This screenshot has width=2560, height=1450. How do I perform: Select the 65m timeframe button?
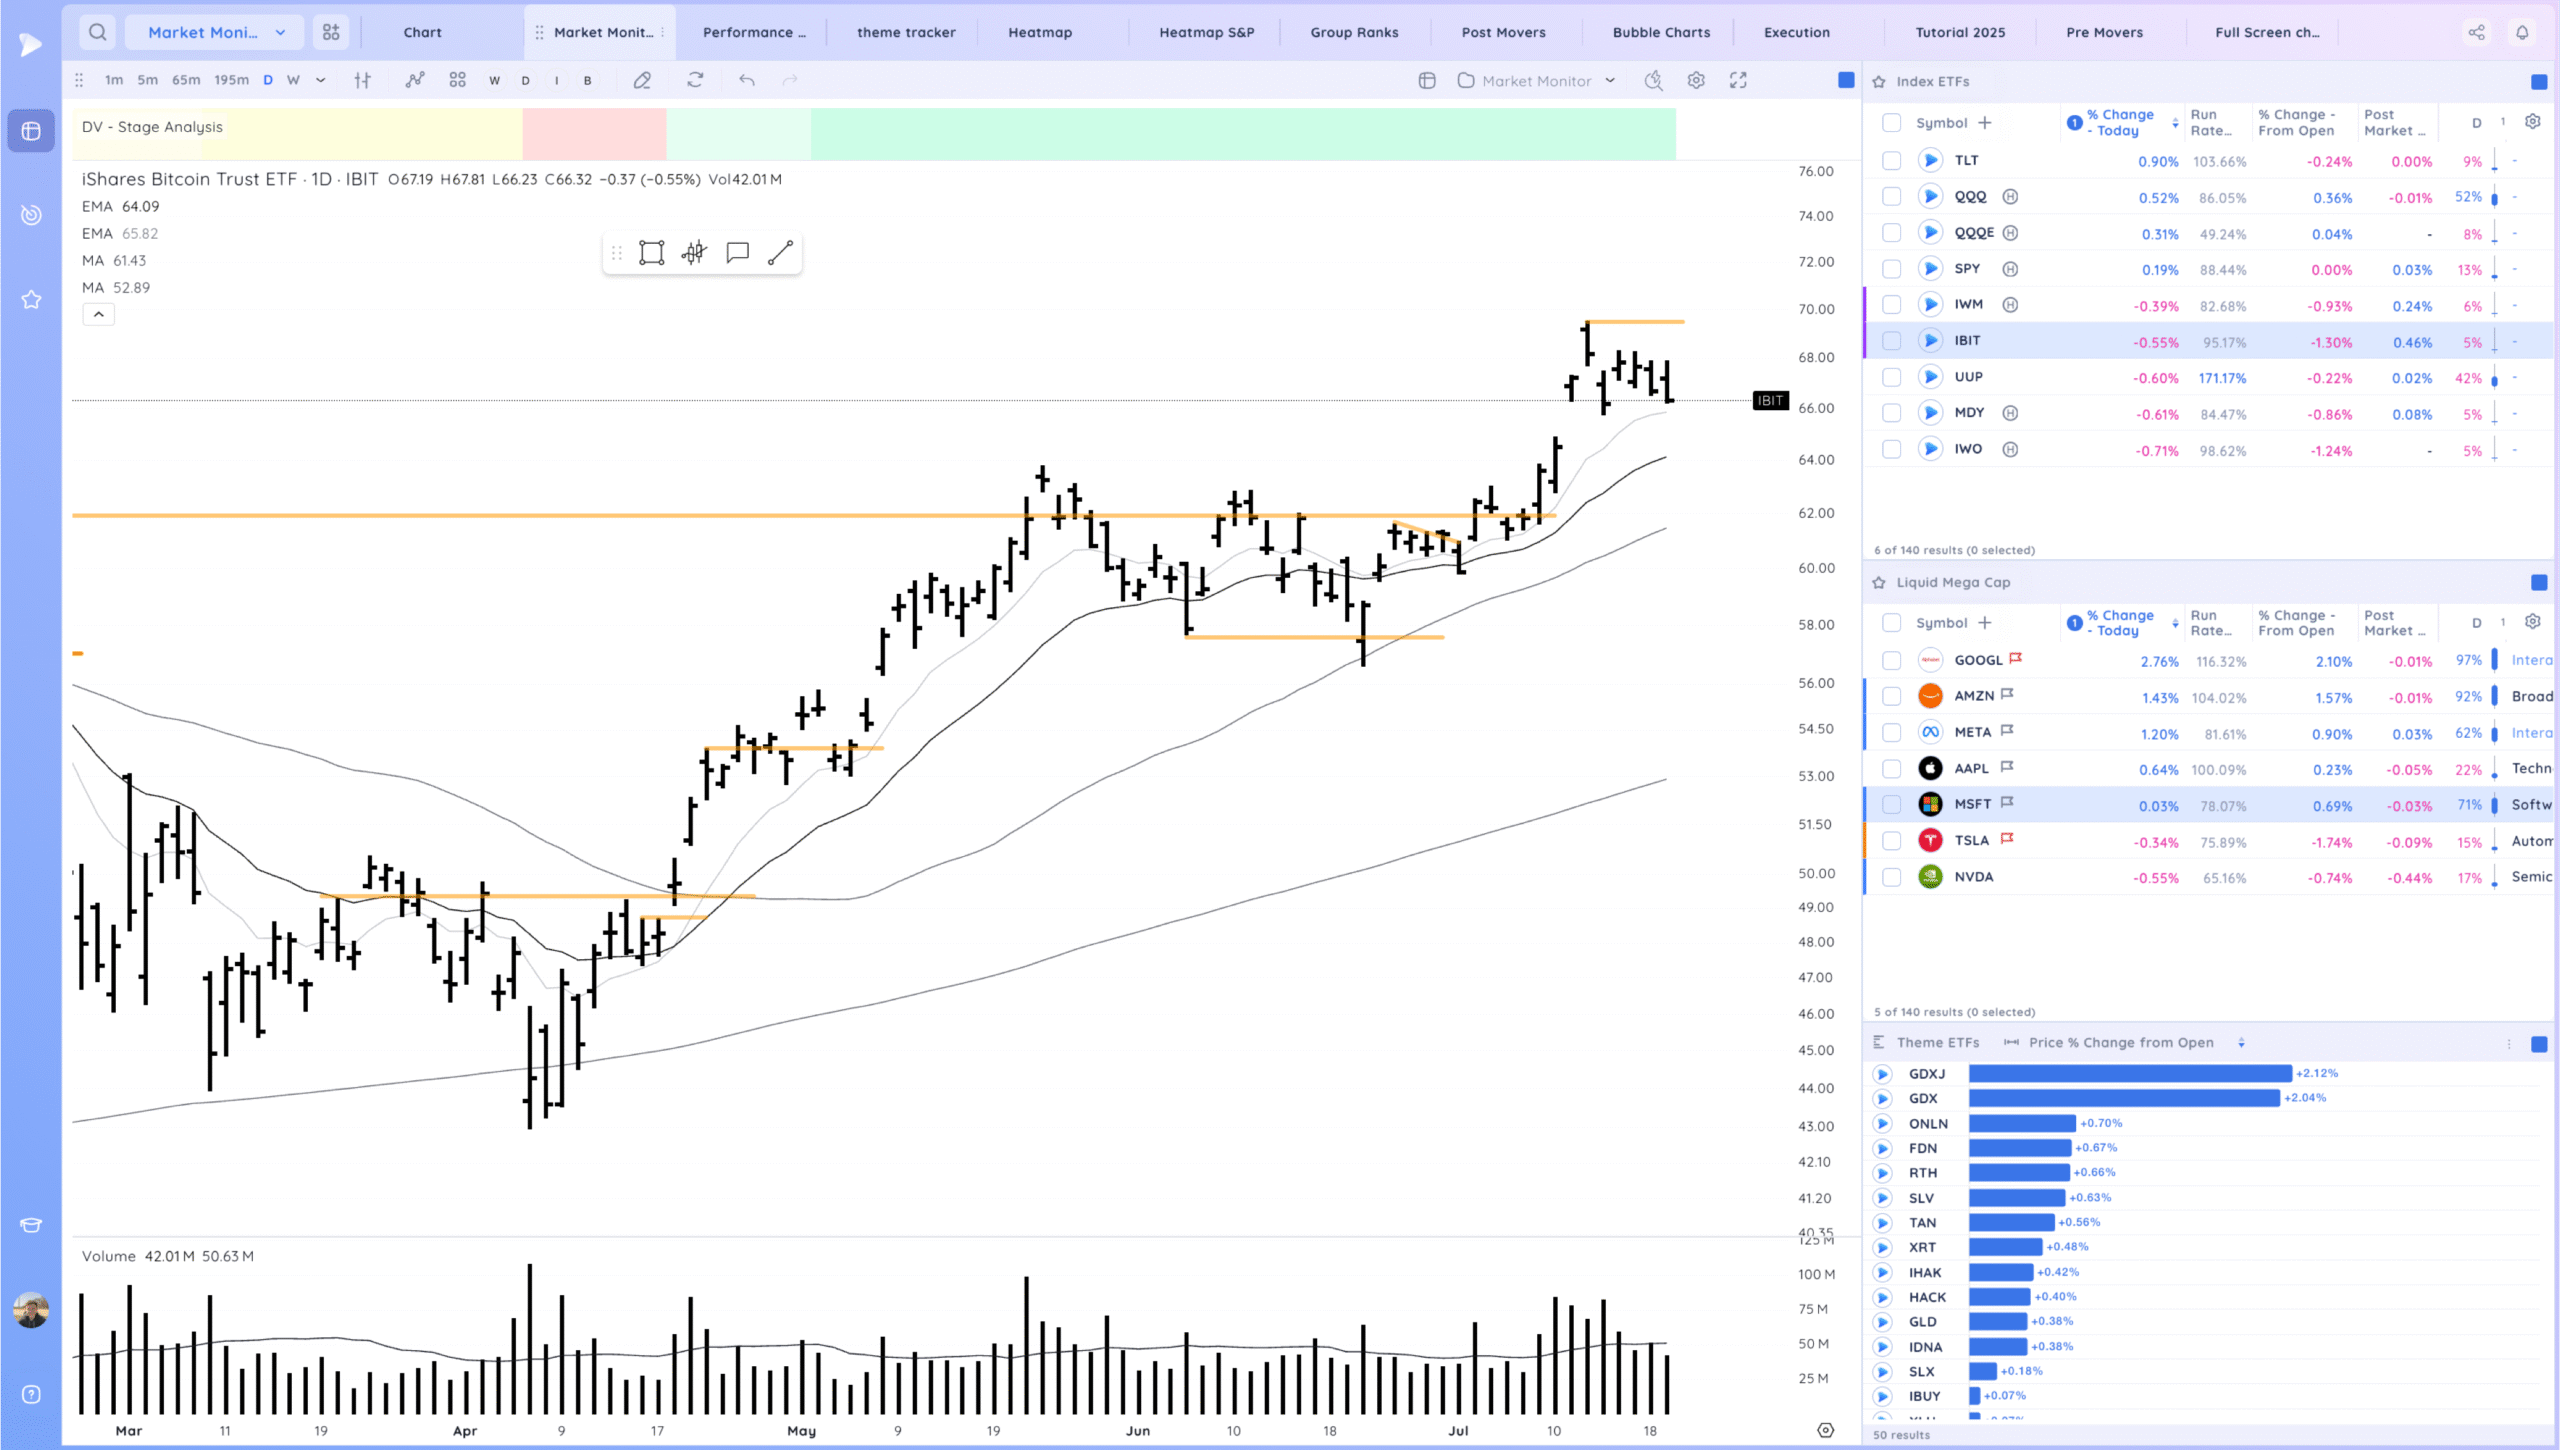(x=186, y=80)
